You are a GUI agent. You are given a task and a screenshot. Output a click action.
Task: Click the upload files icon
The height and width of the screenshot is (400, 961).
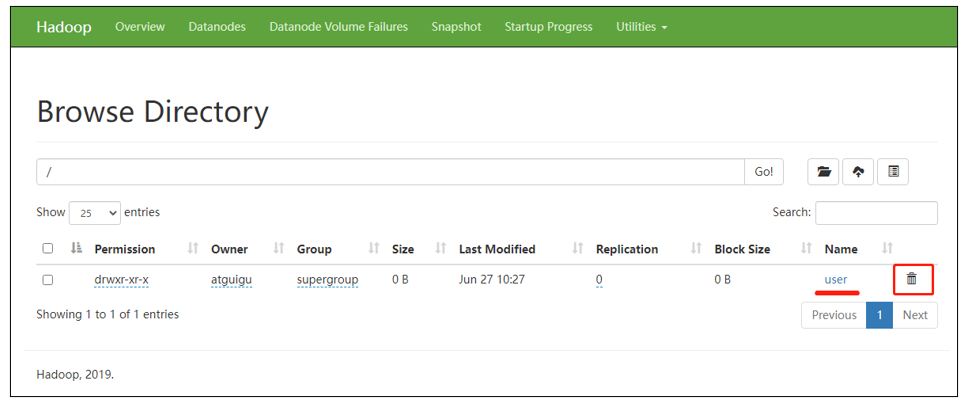tap(858, 172)
